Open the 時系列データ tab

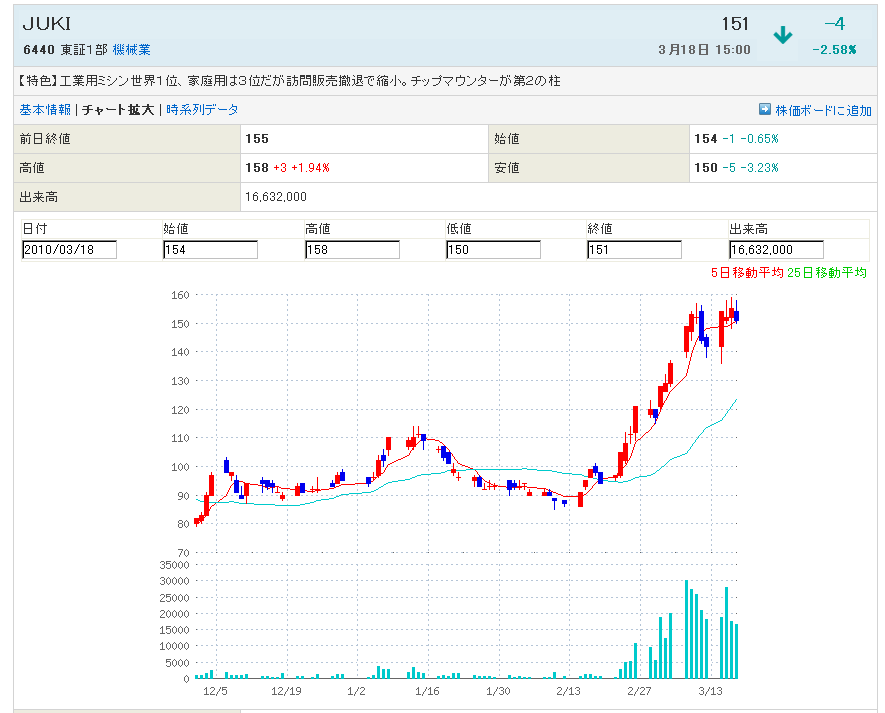202,110
